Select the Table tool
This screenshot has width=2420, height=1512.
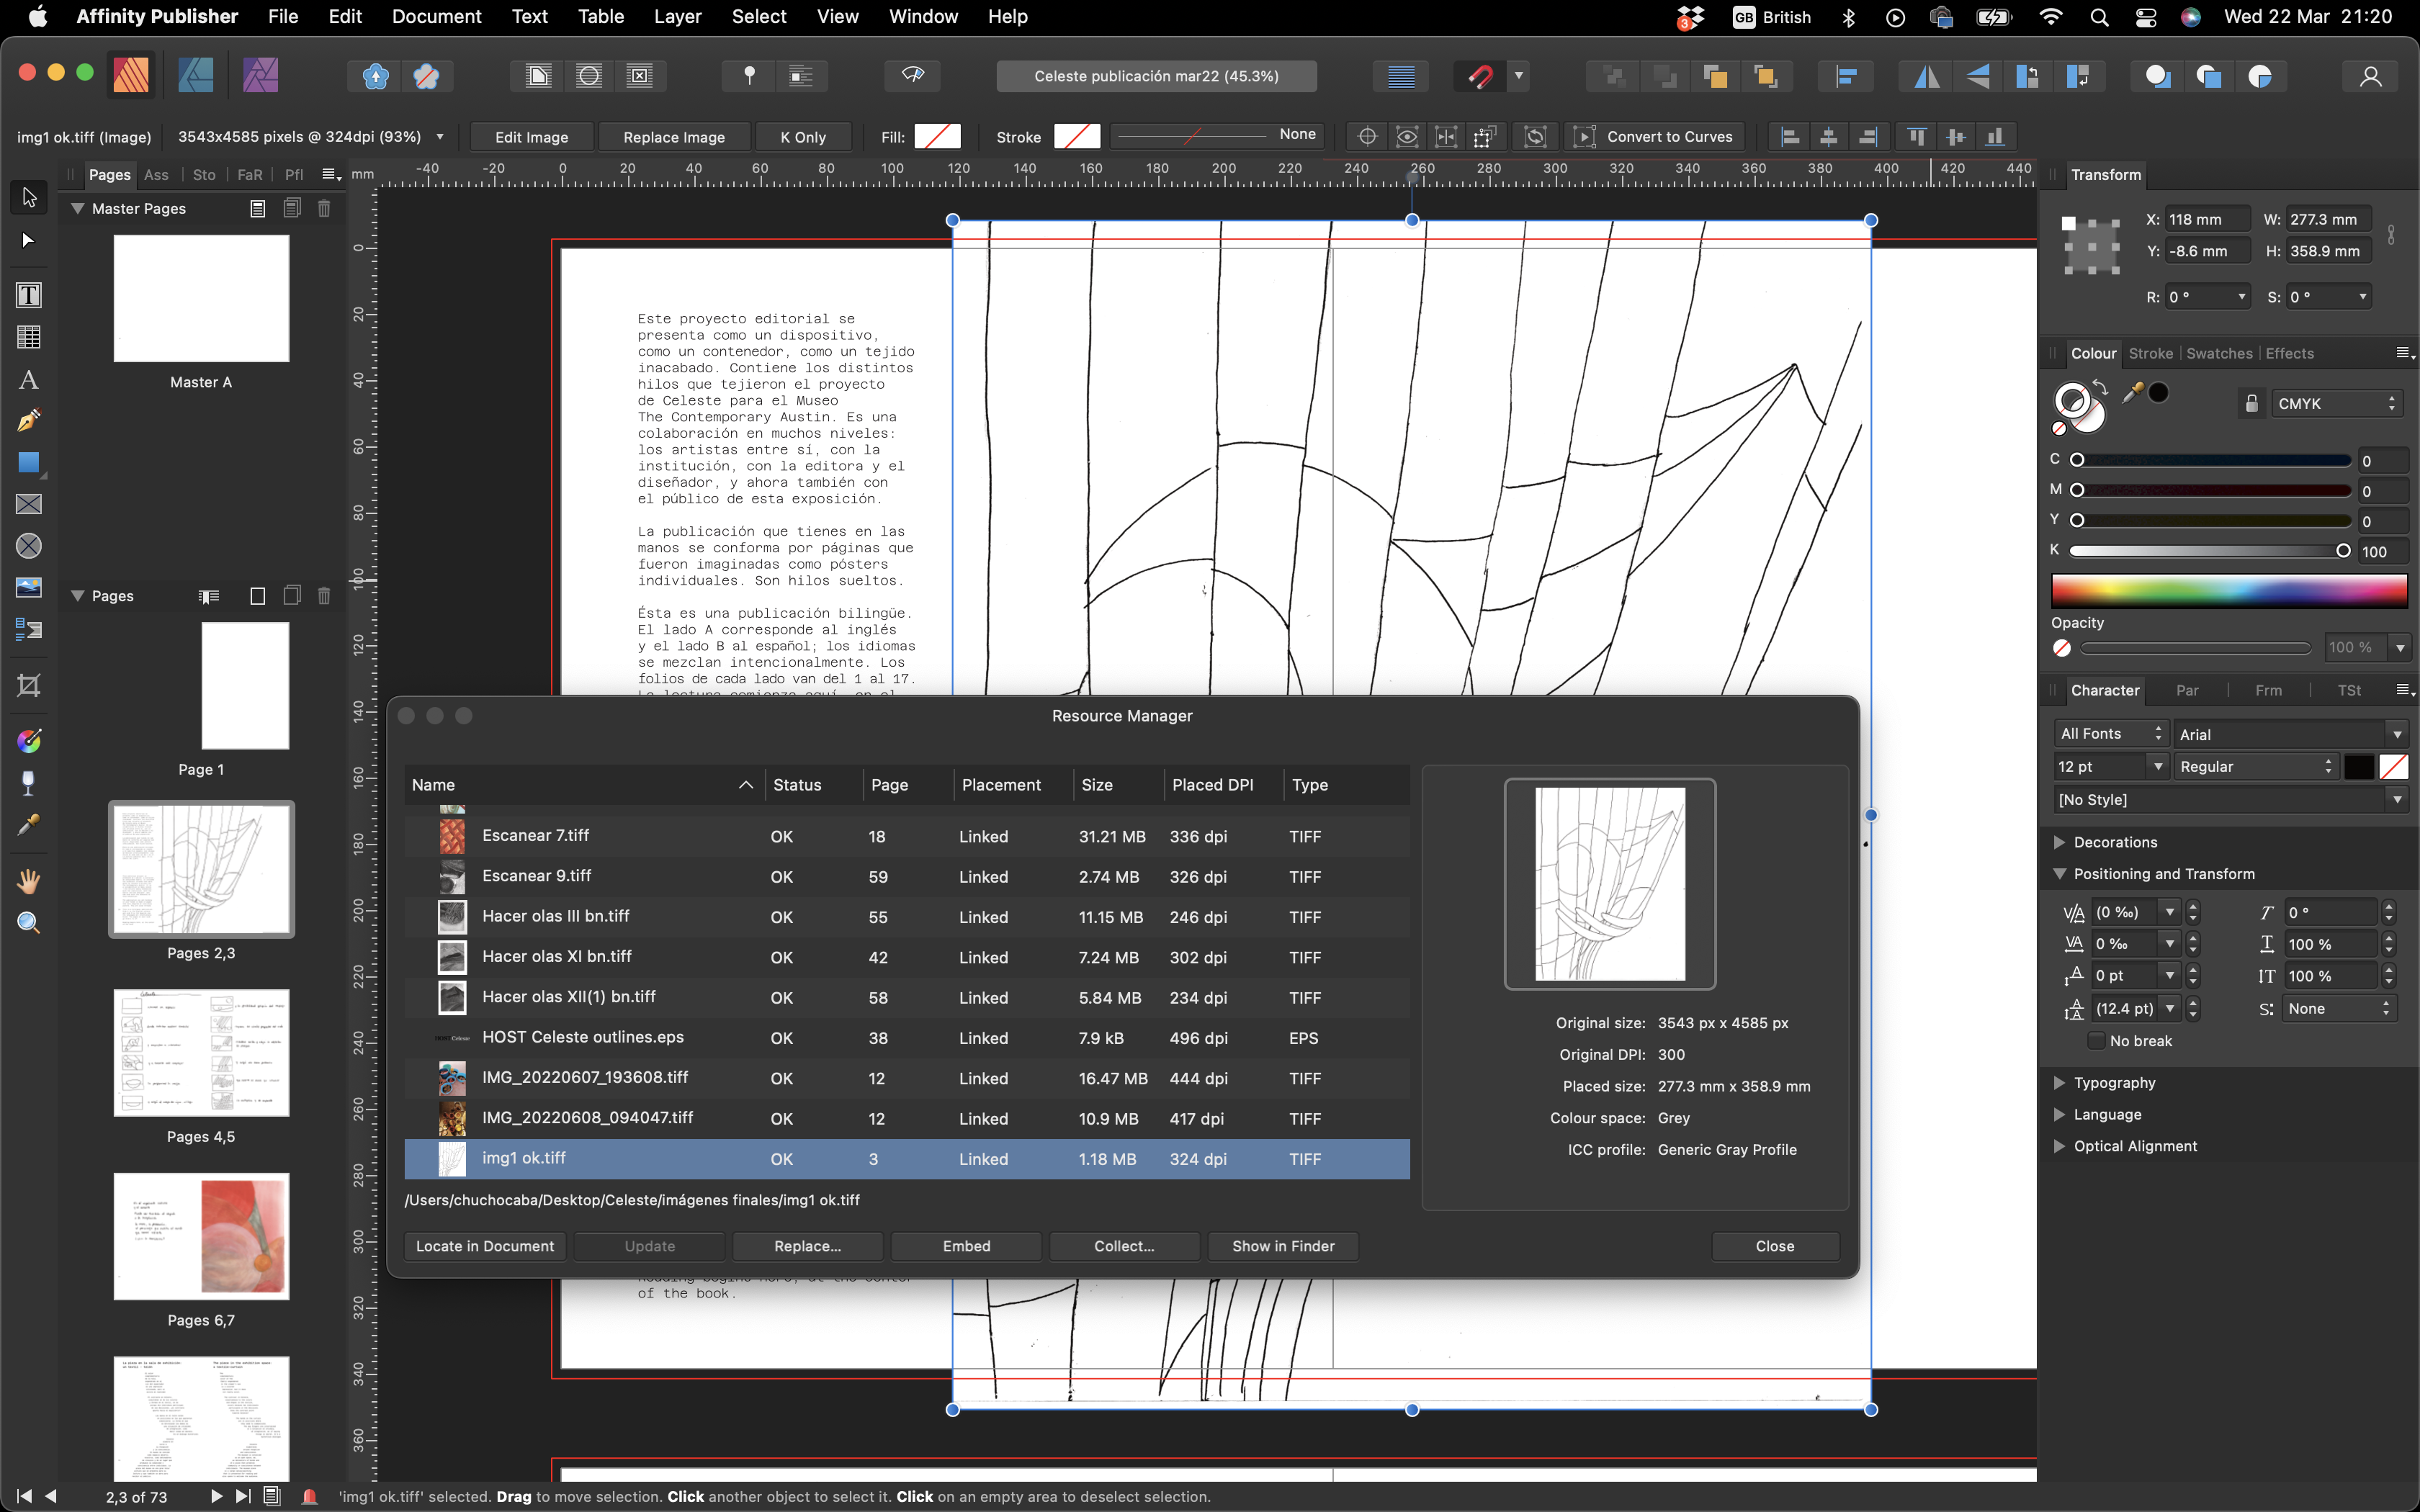tap(28, 337)
